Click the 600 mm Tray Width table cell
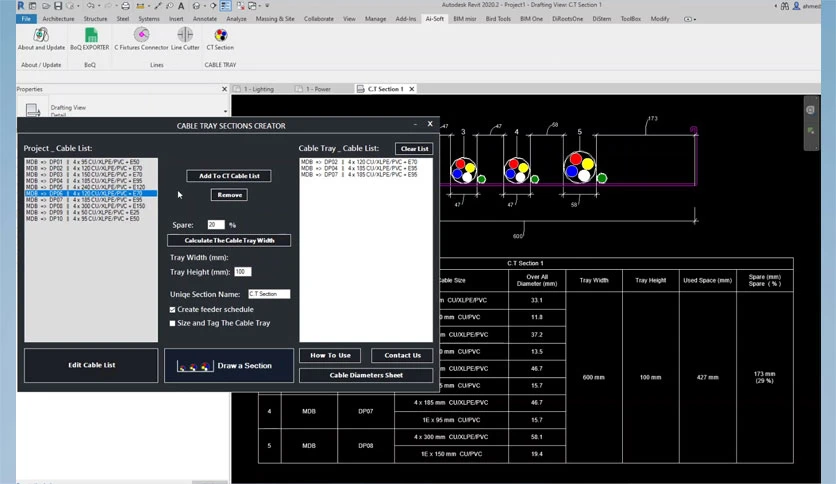This screenshot has height=484, width=836. coord(594,377)
